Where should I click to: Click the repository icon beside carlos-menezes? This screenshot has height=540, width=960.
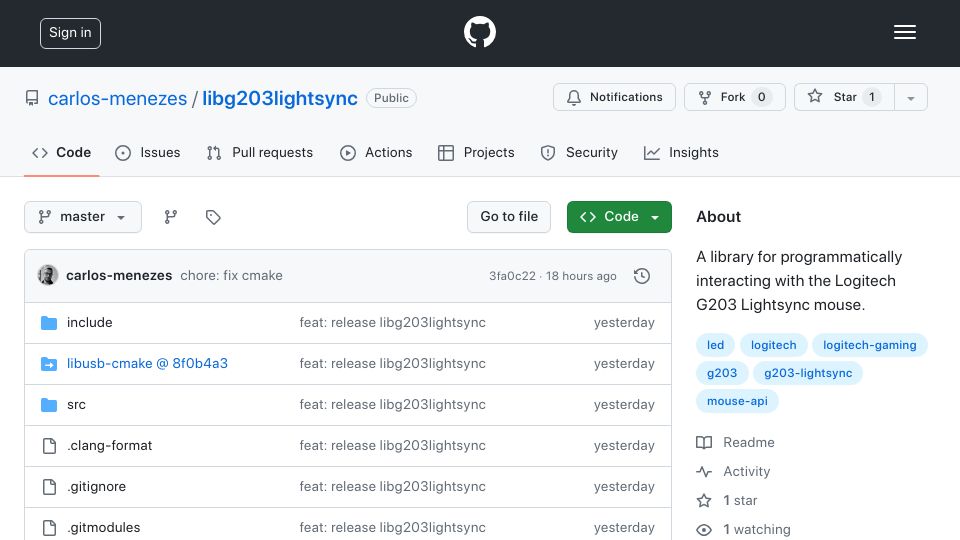coord(32,98)
